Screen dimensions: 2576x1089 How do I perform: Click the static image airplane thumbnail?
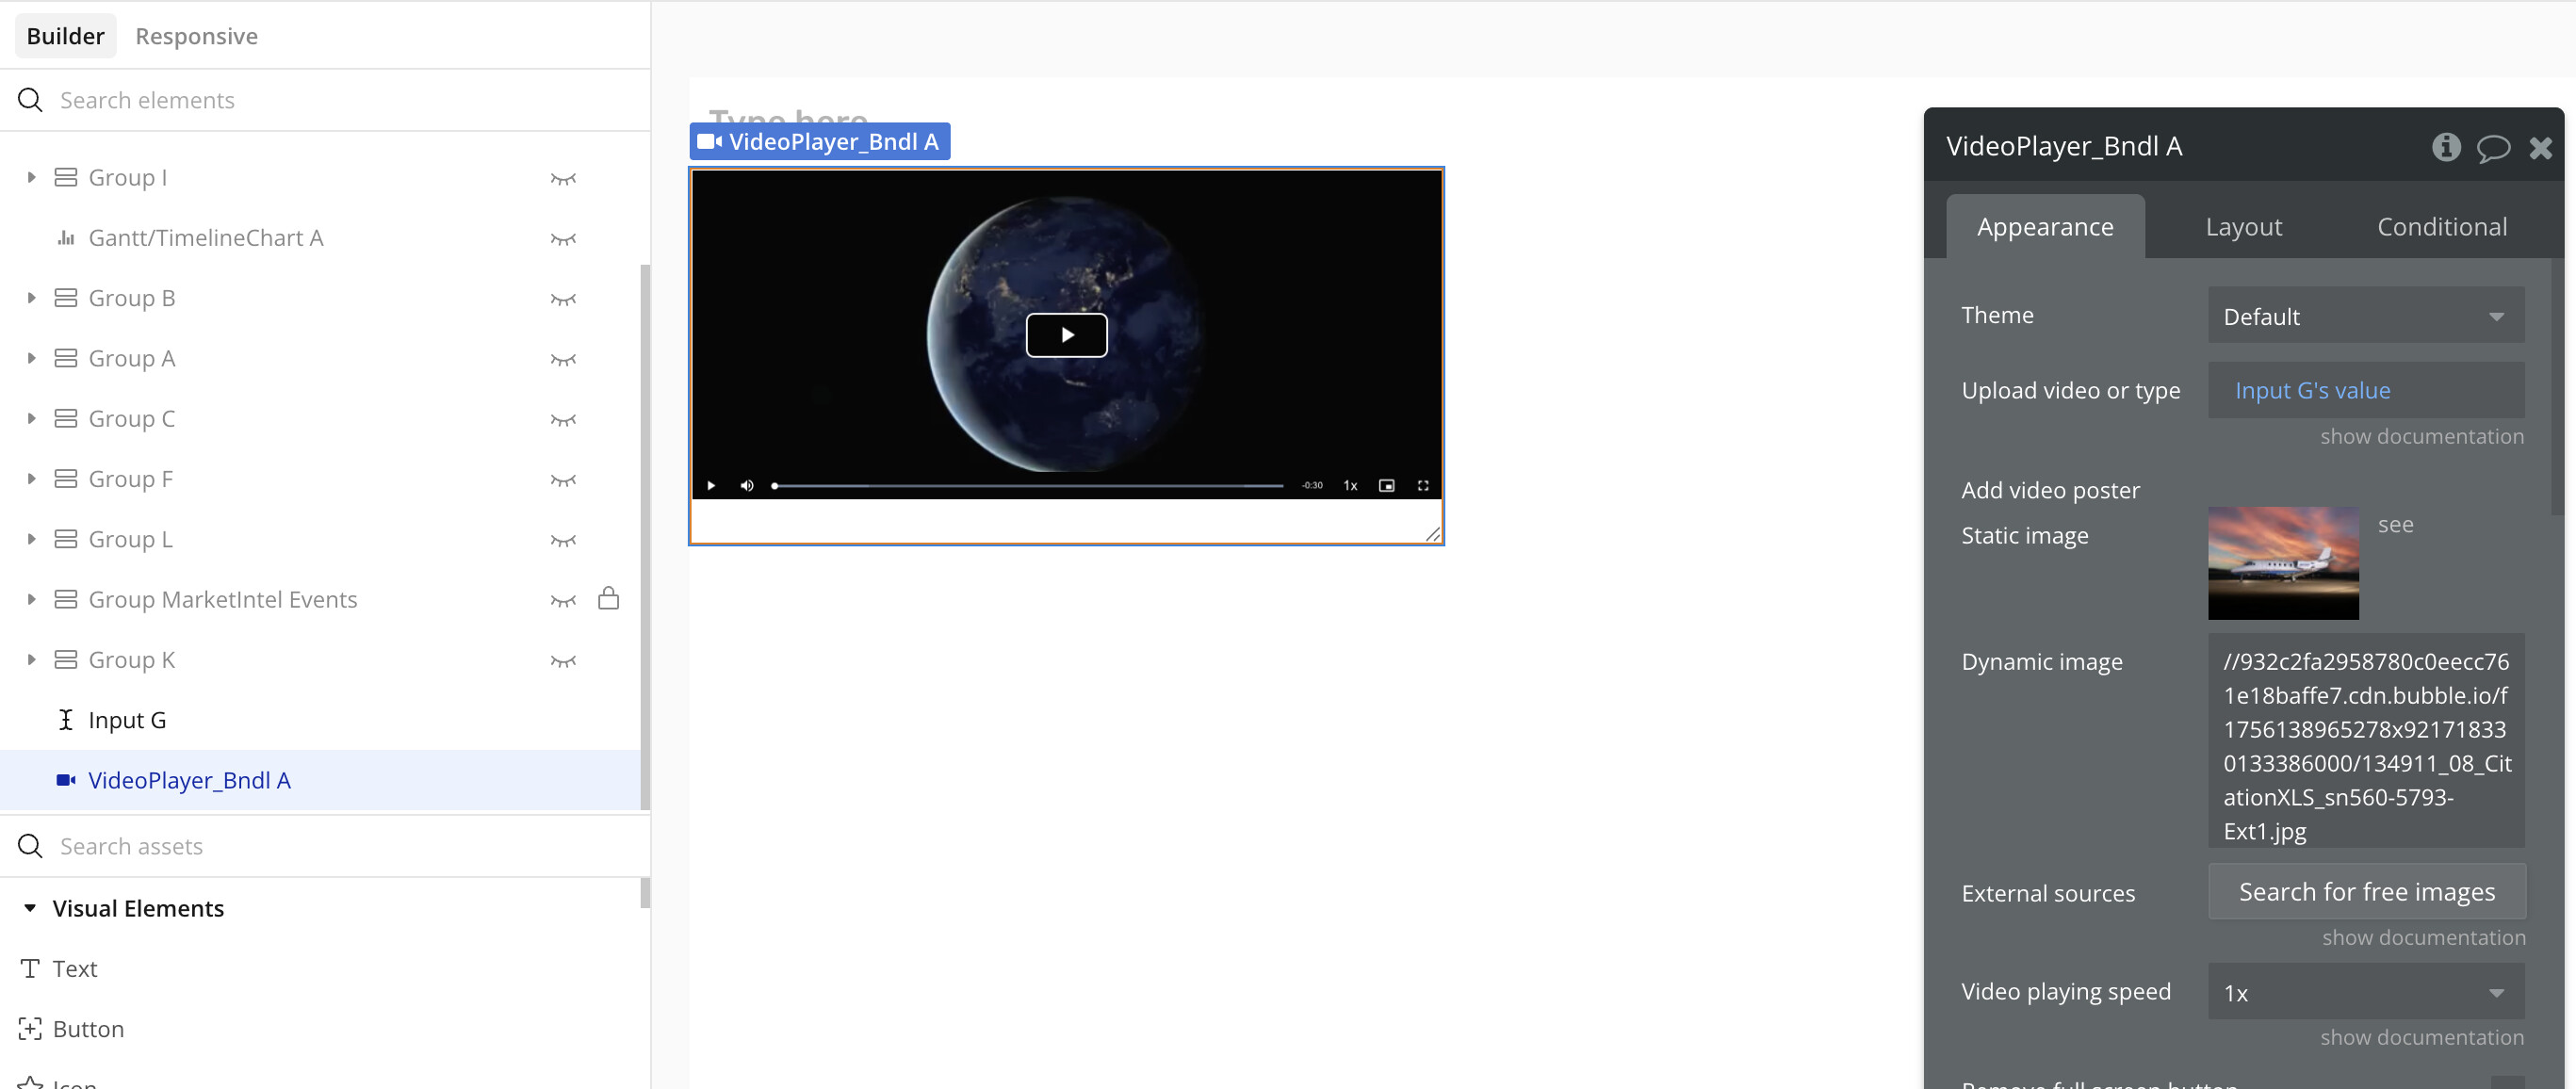click(x=2283, y=562)
